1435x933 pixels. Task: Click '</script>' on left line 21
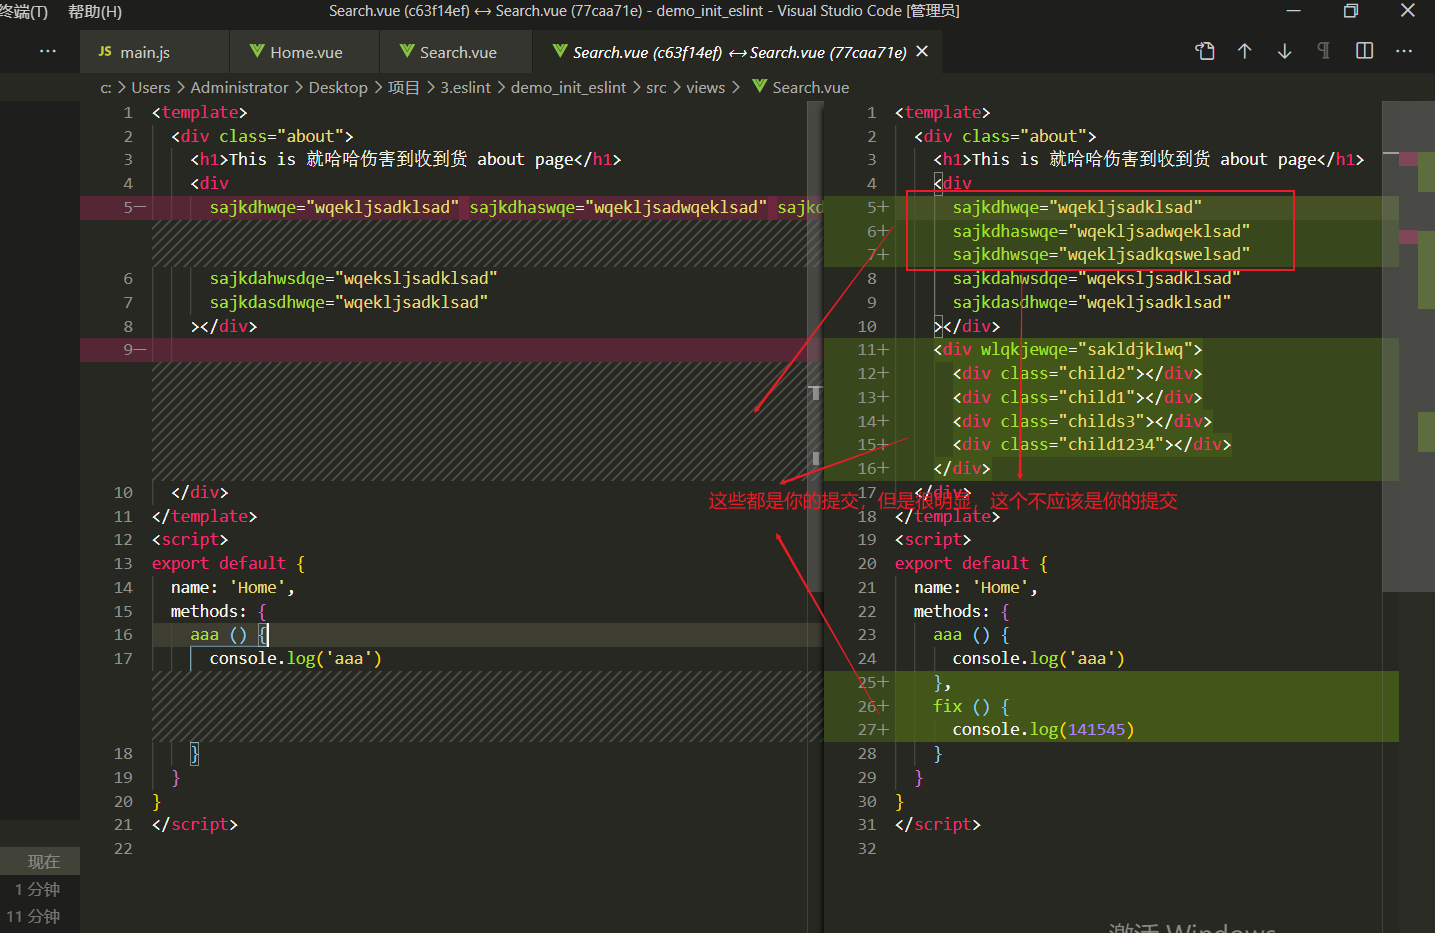tap(195, 824)
